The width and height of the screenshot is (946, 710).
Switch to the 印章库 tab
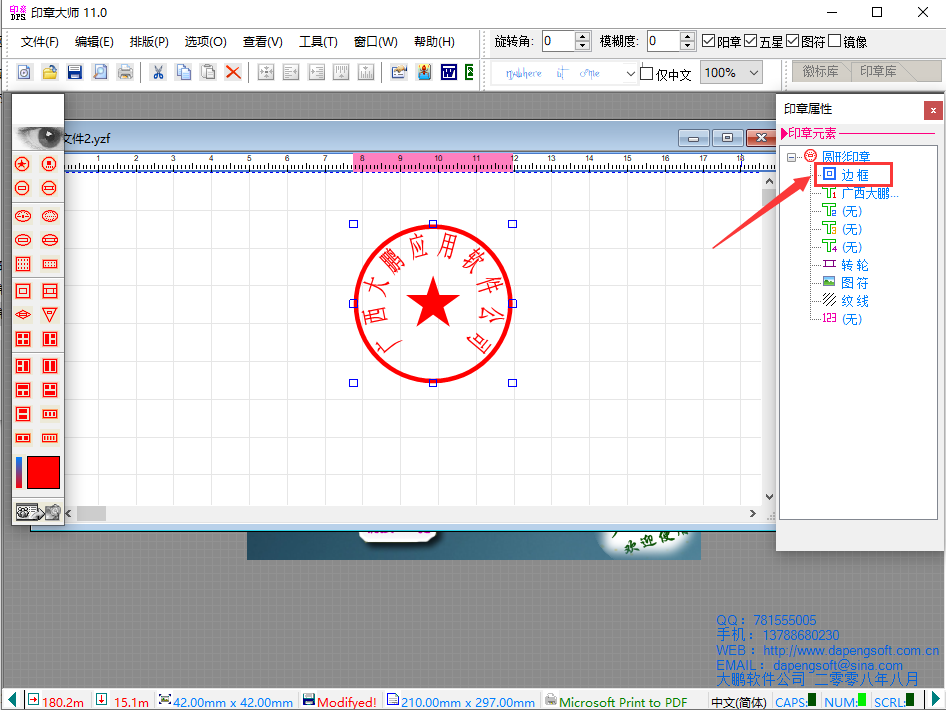pos(878,72)
